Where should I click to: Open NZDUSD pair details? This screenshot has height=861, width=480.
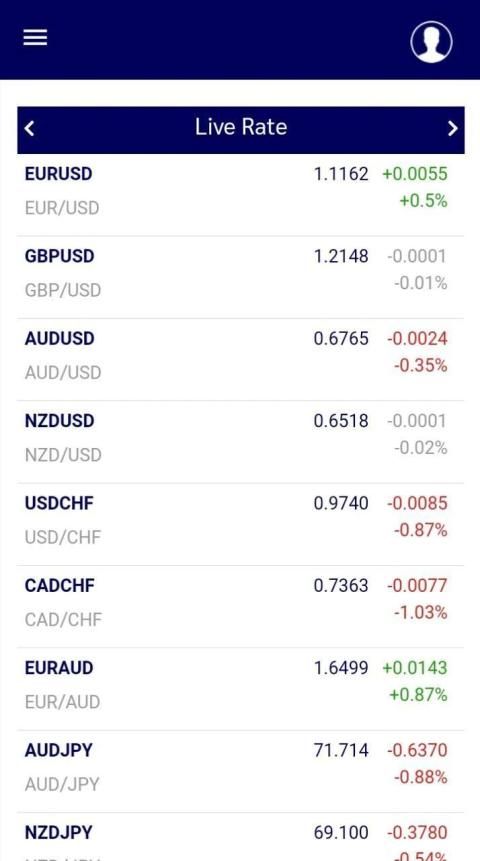point(241,442)
